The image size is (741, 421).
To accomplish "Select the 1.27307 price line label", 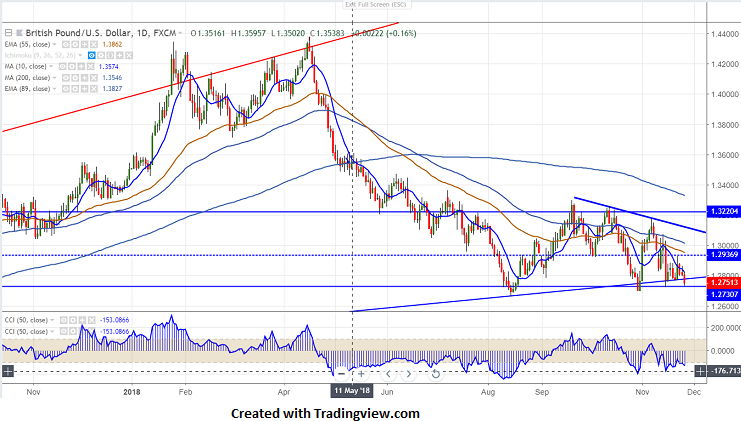I will point(723,294).
